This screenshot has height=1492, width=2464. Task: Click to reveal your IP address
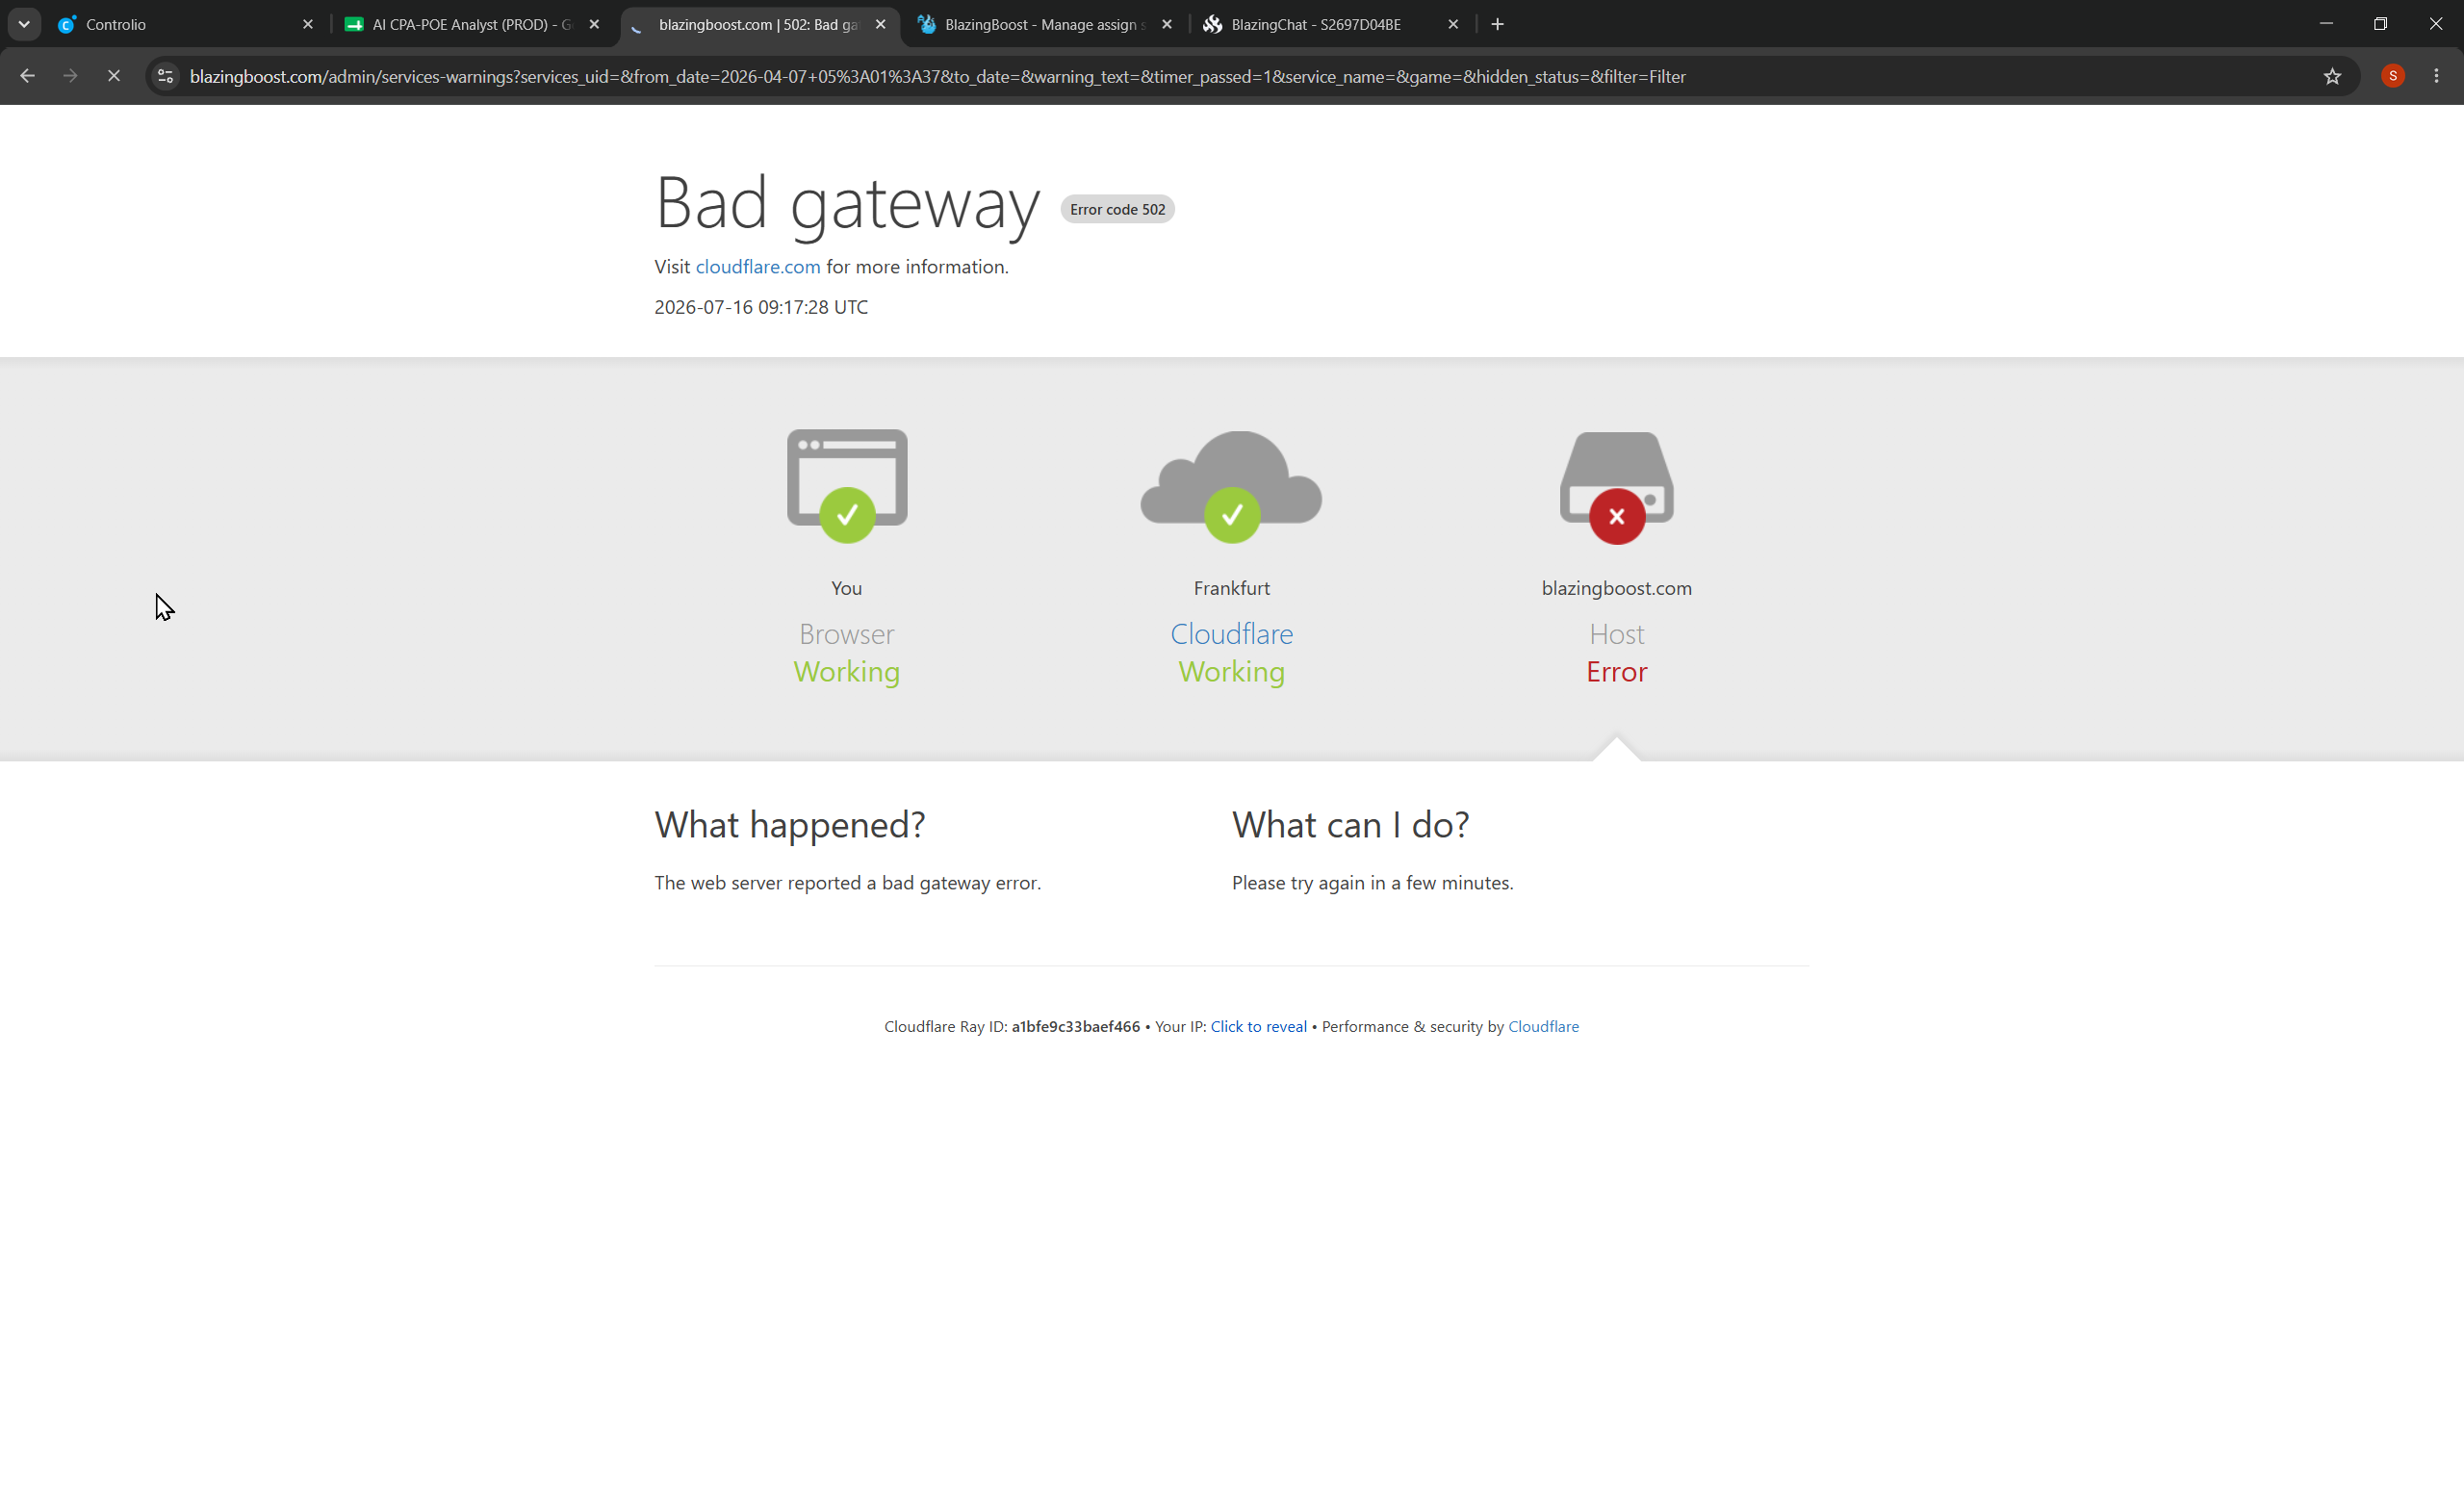click(x=1258, y=1027)
